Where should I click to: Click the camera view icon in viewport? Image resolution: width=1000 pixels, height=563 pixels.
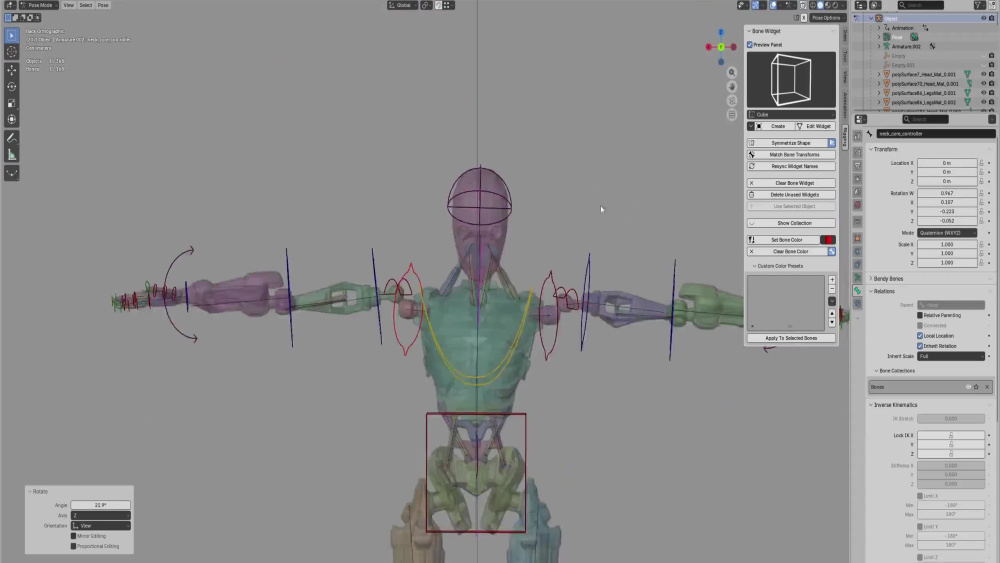[x=732, y=101]
